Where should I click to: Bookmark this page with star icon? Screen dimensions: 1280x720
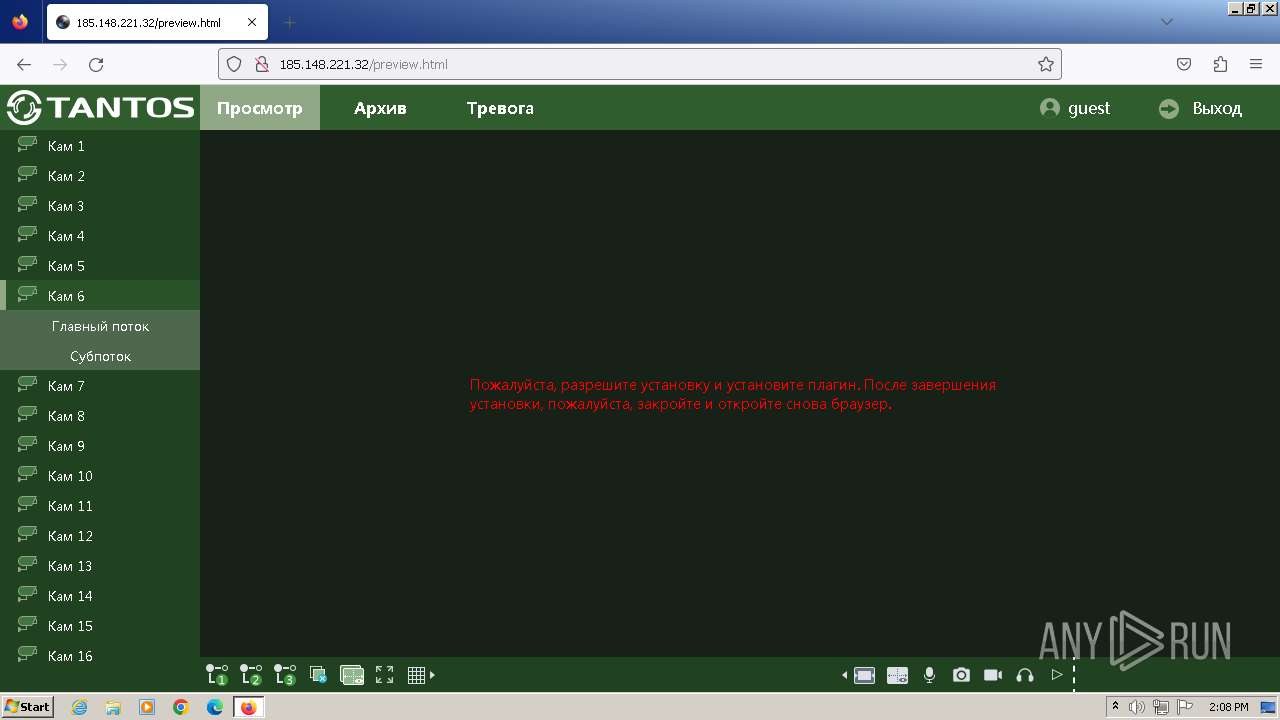pos(1046,64)
